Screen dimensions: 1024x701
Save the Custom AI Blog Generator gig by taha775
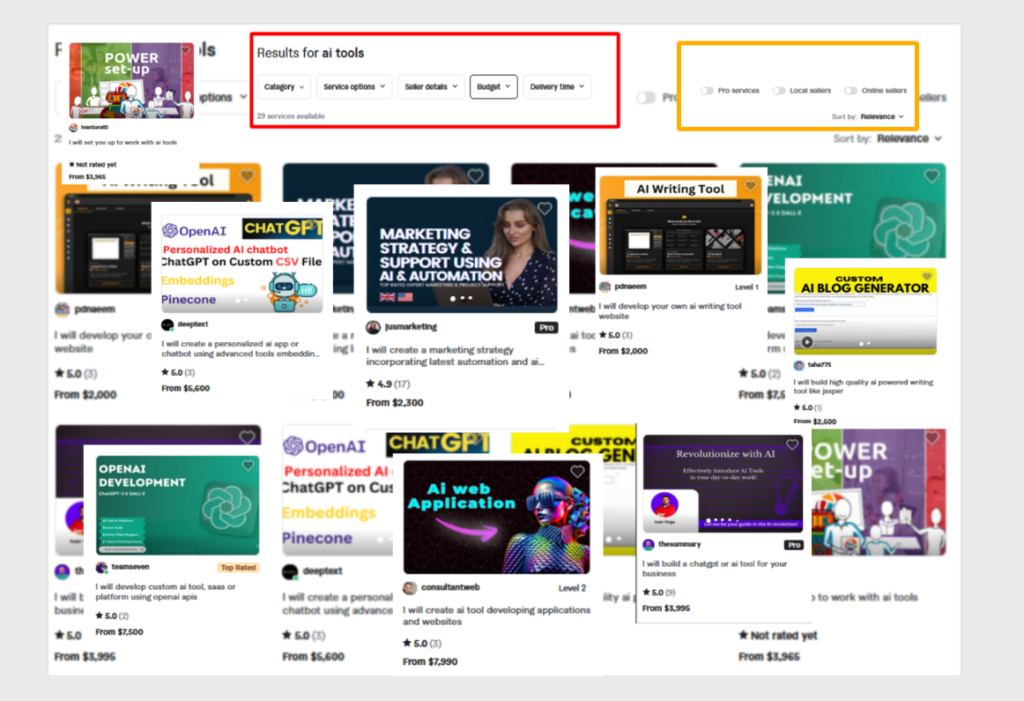click(x=926, y=276)
